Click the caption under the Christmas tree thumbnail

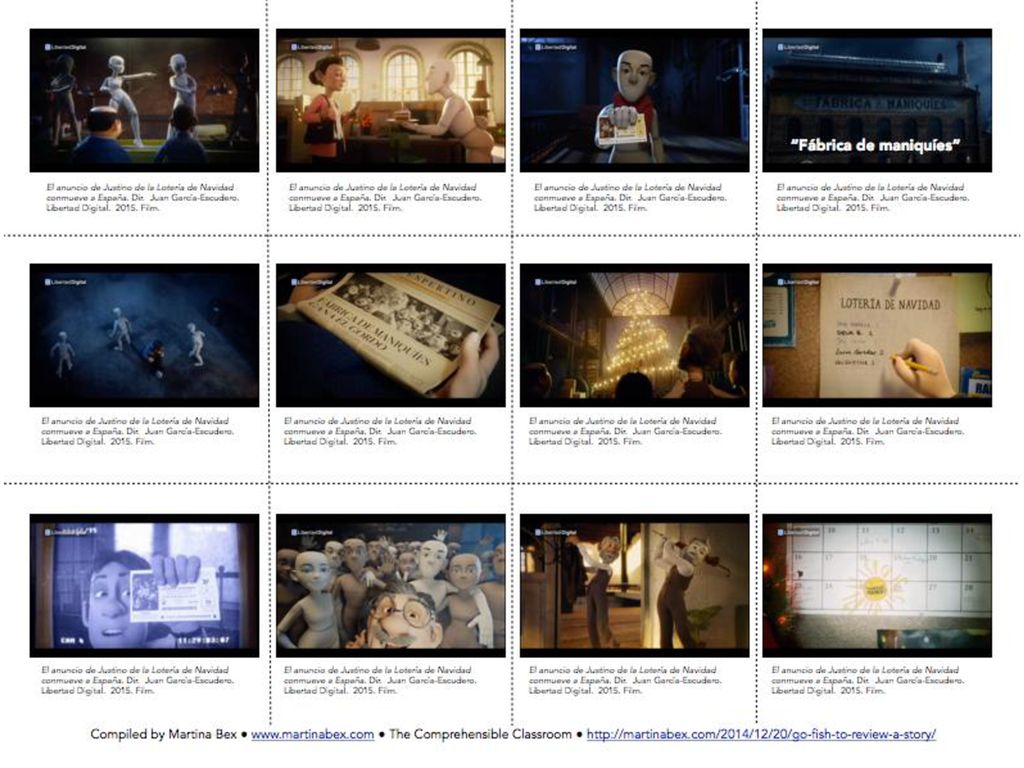pyautogui.click(x=625, y=431)
